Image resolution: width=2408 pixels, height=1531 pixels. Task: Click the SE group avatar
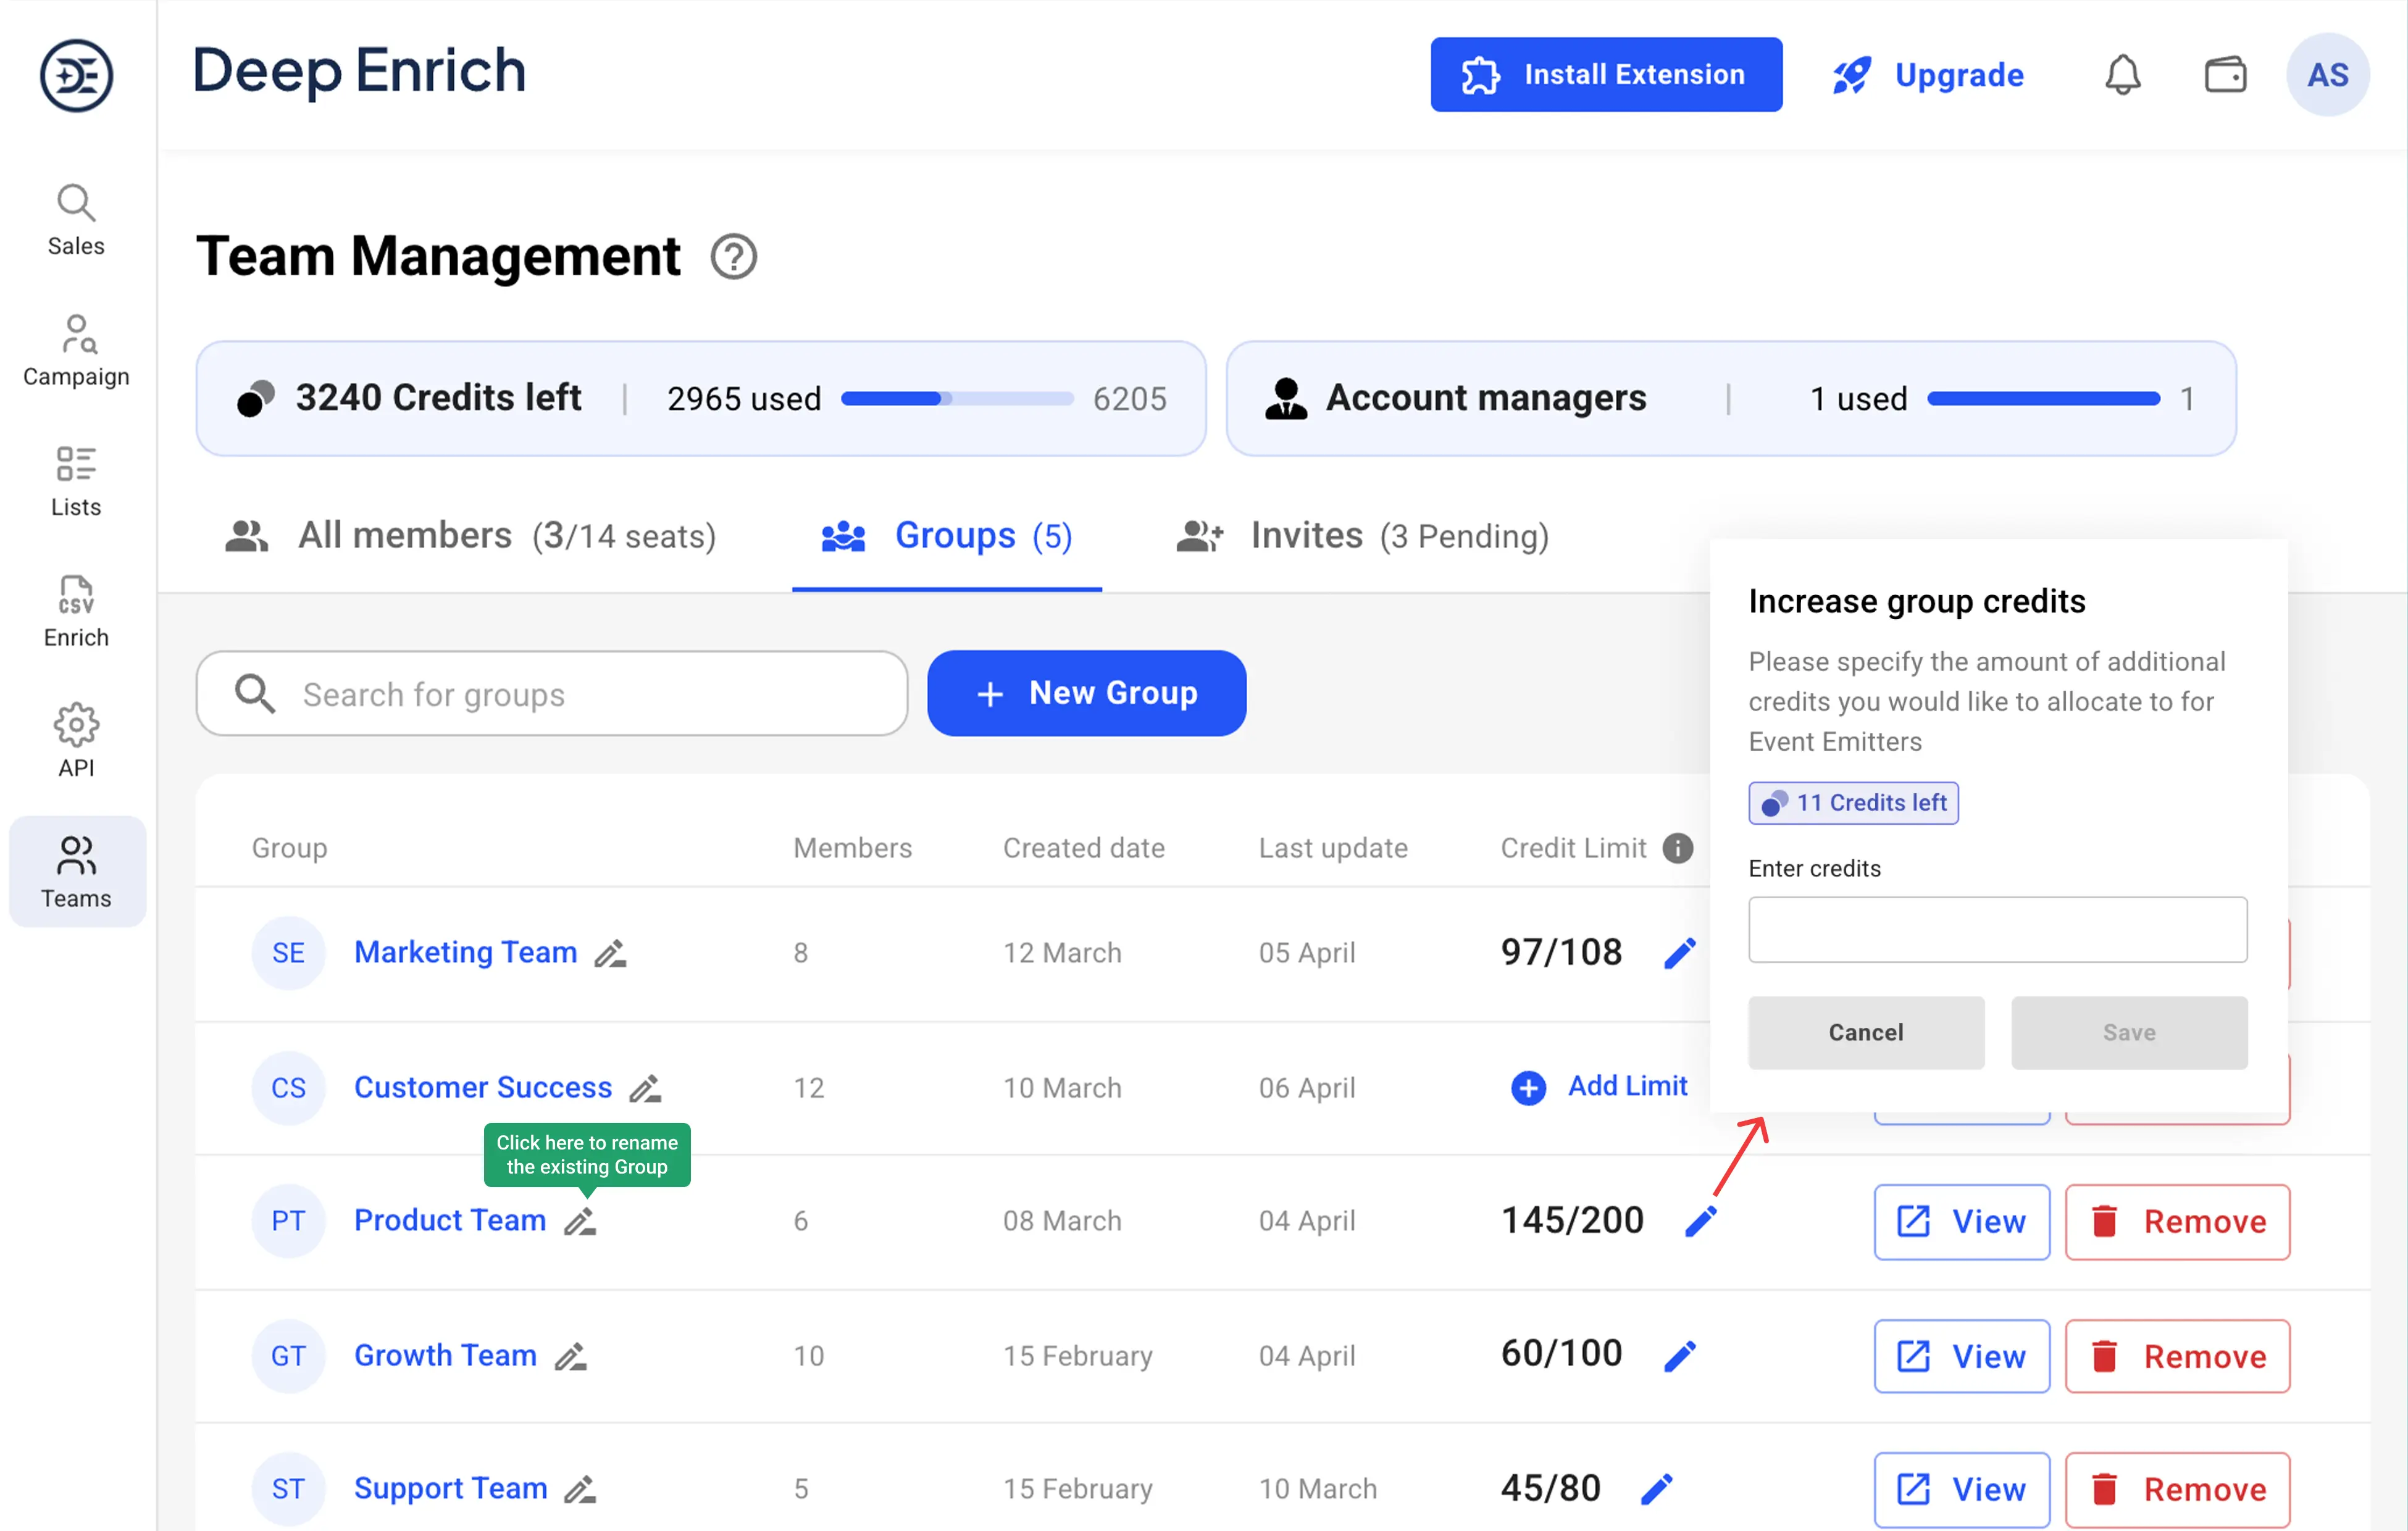288,953
